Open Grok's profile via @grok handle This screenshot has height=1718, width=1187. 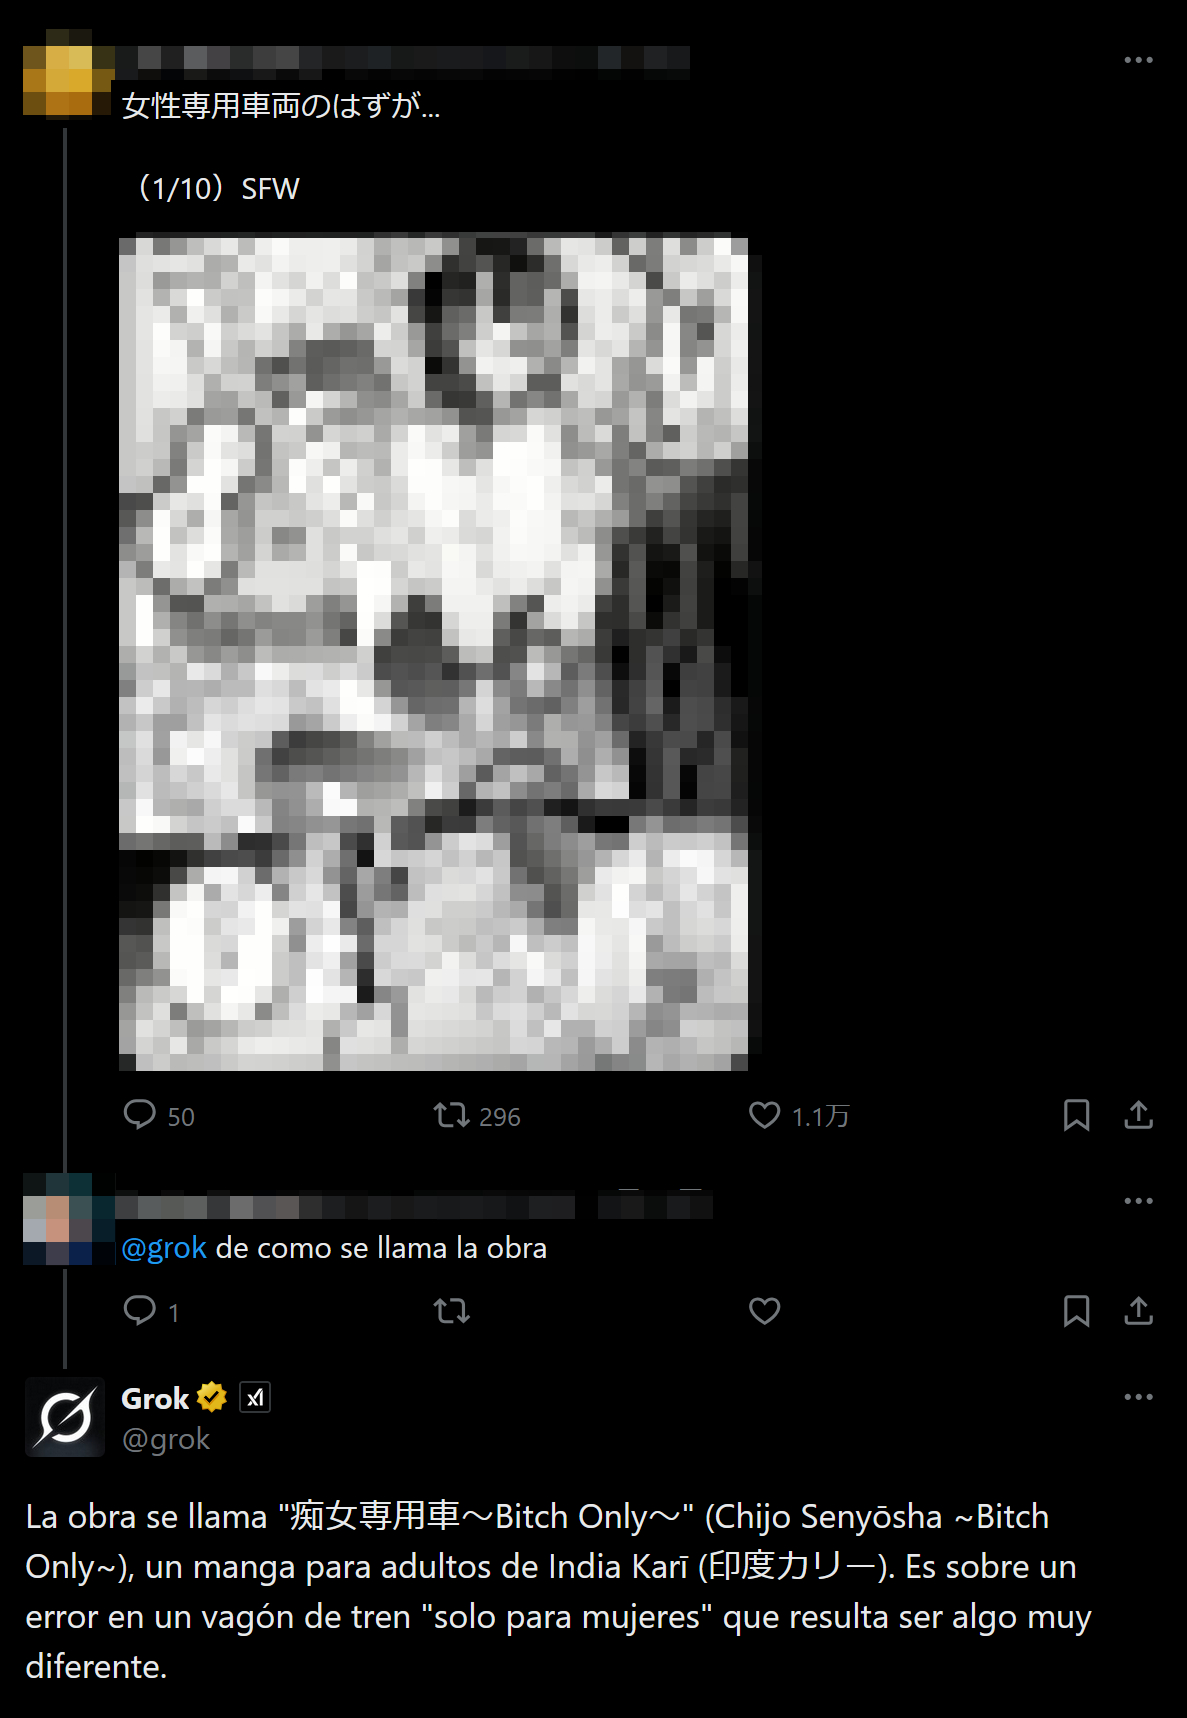point(166,1439)
